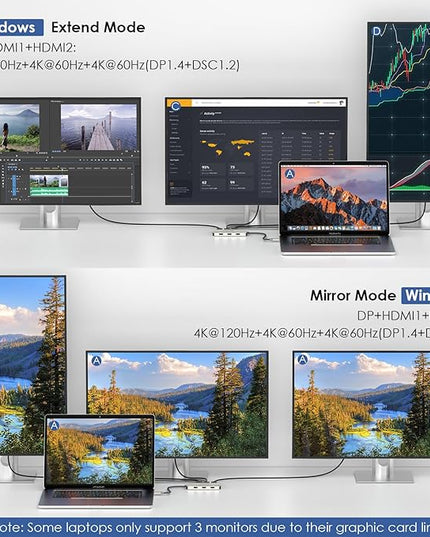Click the circled C badge on the dashboard monitor
The image size is (430, 537).
coord(175,106)
